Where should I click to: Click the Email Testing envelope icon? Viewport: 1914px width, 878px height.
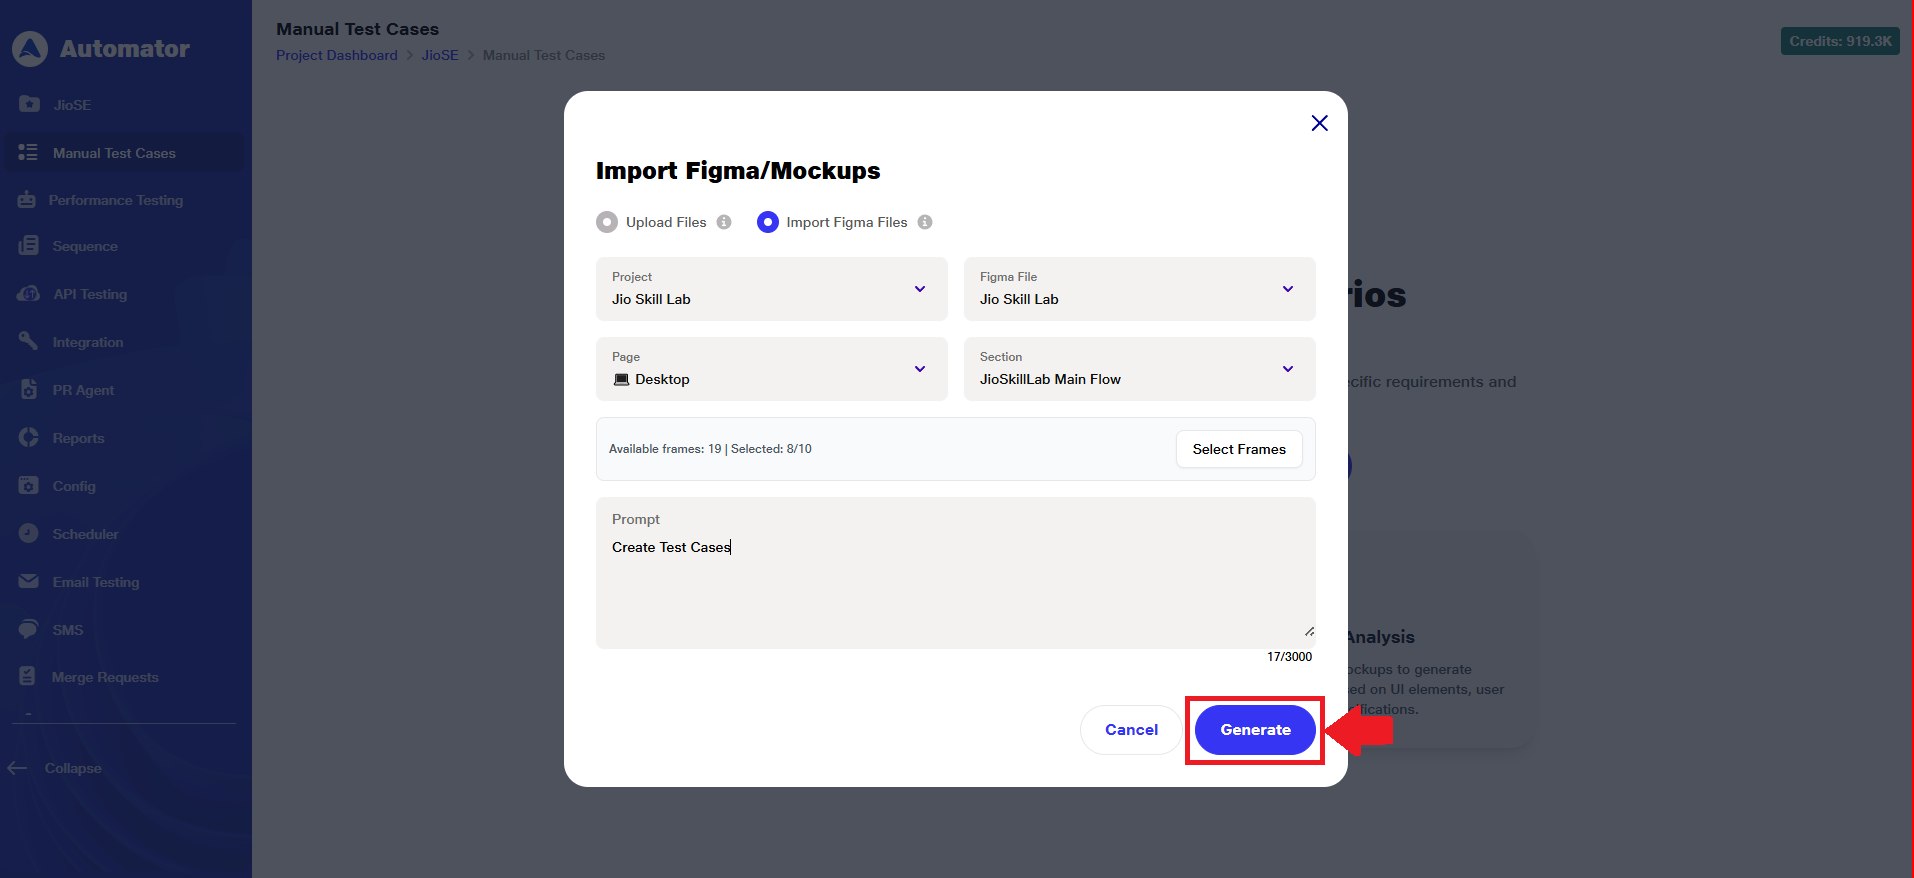(x=29, y=582)
